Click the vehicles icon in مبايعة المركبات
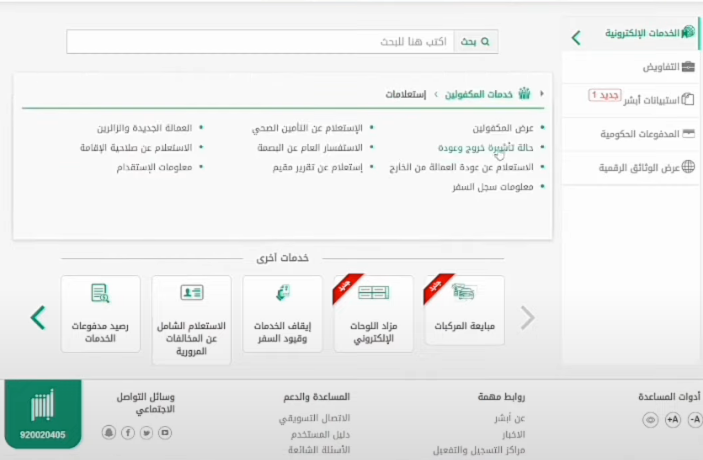 pos(464,292)
